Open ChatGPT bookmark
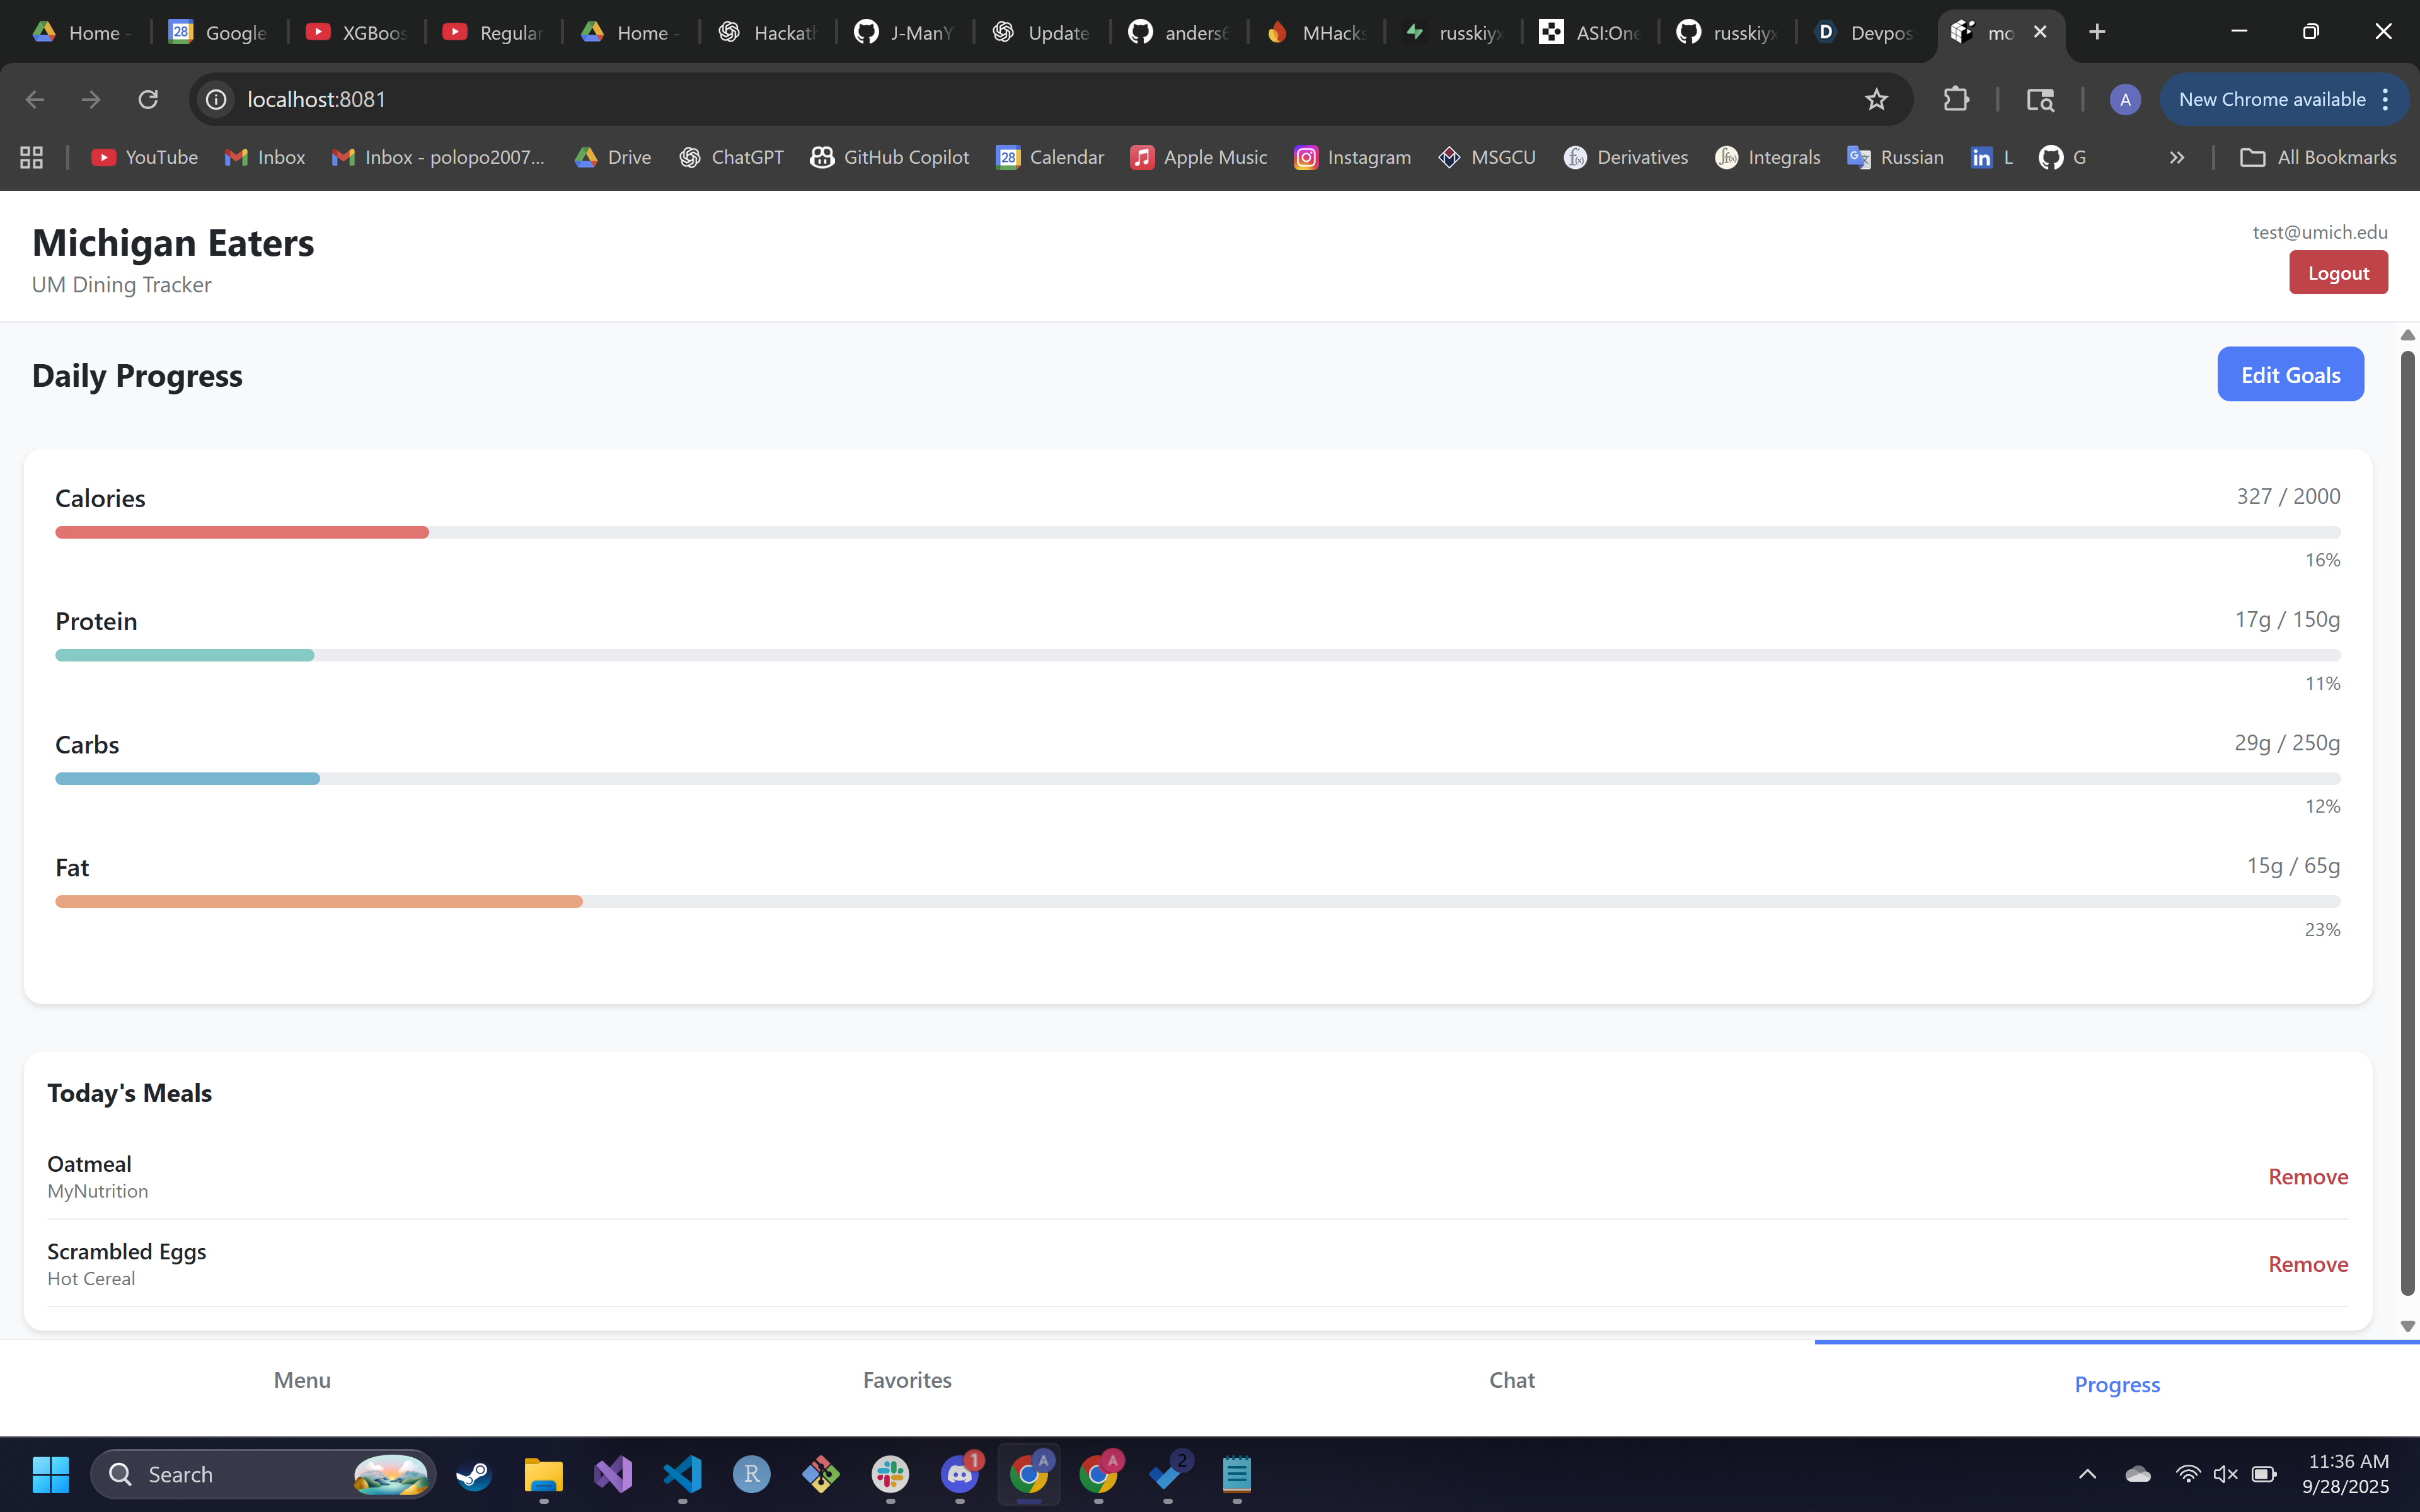Viewport: 2420px width, 1512px height. 731,157
